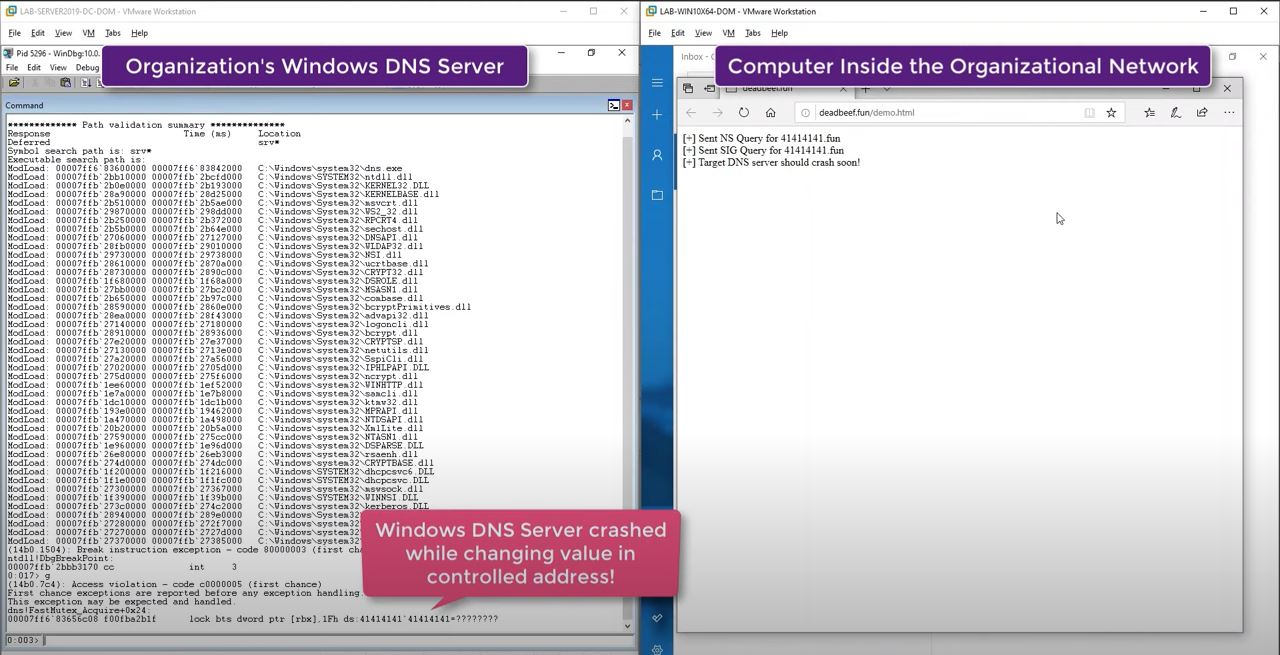Open the VM menu in the LAB-SERVER2019 window

point(88,33)
